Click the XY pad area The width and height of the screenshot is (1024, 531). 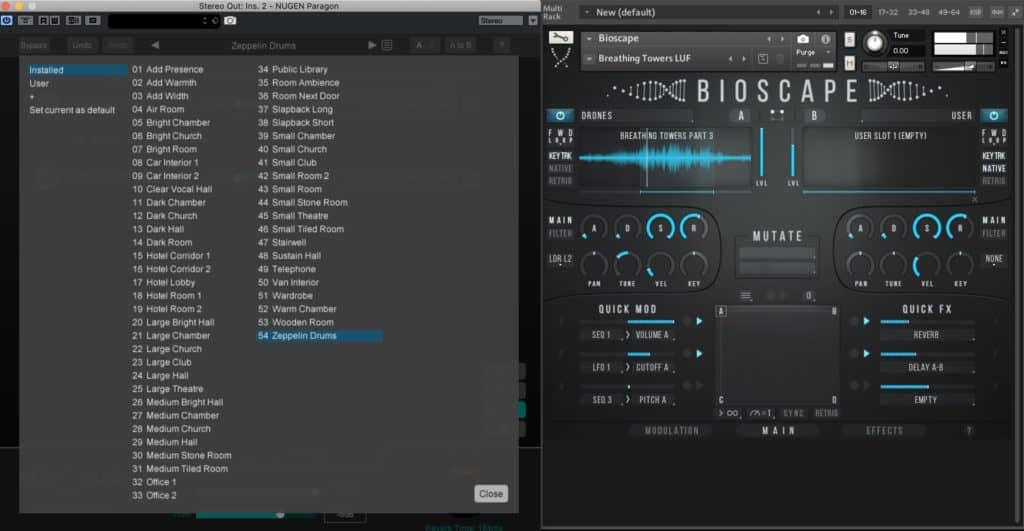[x=777, y=357]
